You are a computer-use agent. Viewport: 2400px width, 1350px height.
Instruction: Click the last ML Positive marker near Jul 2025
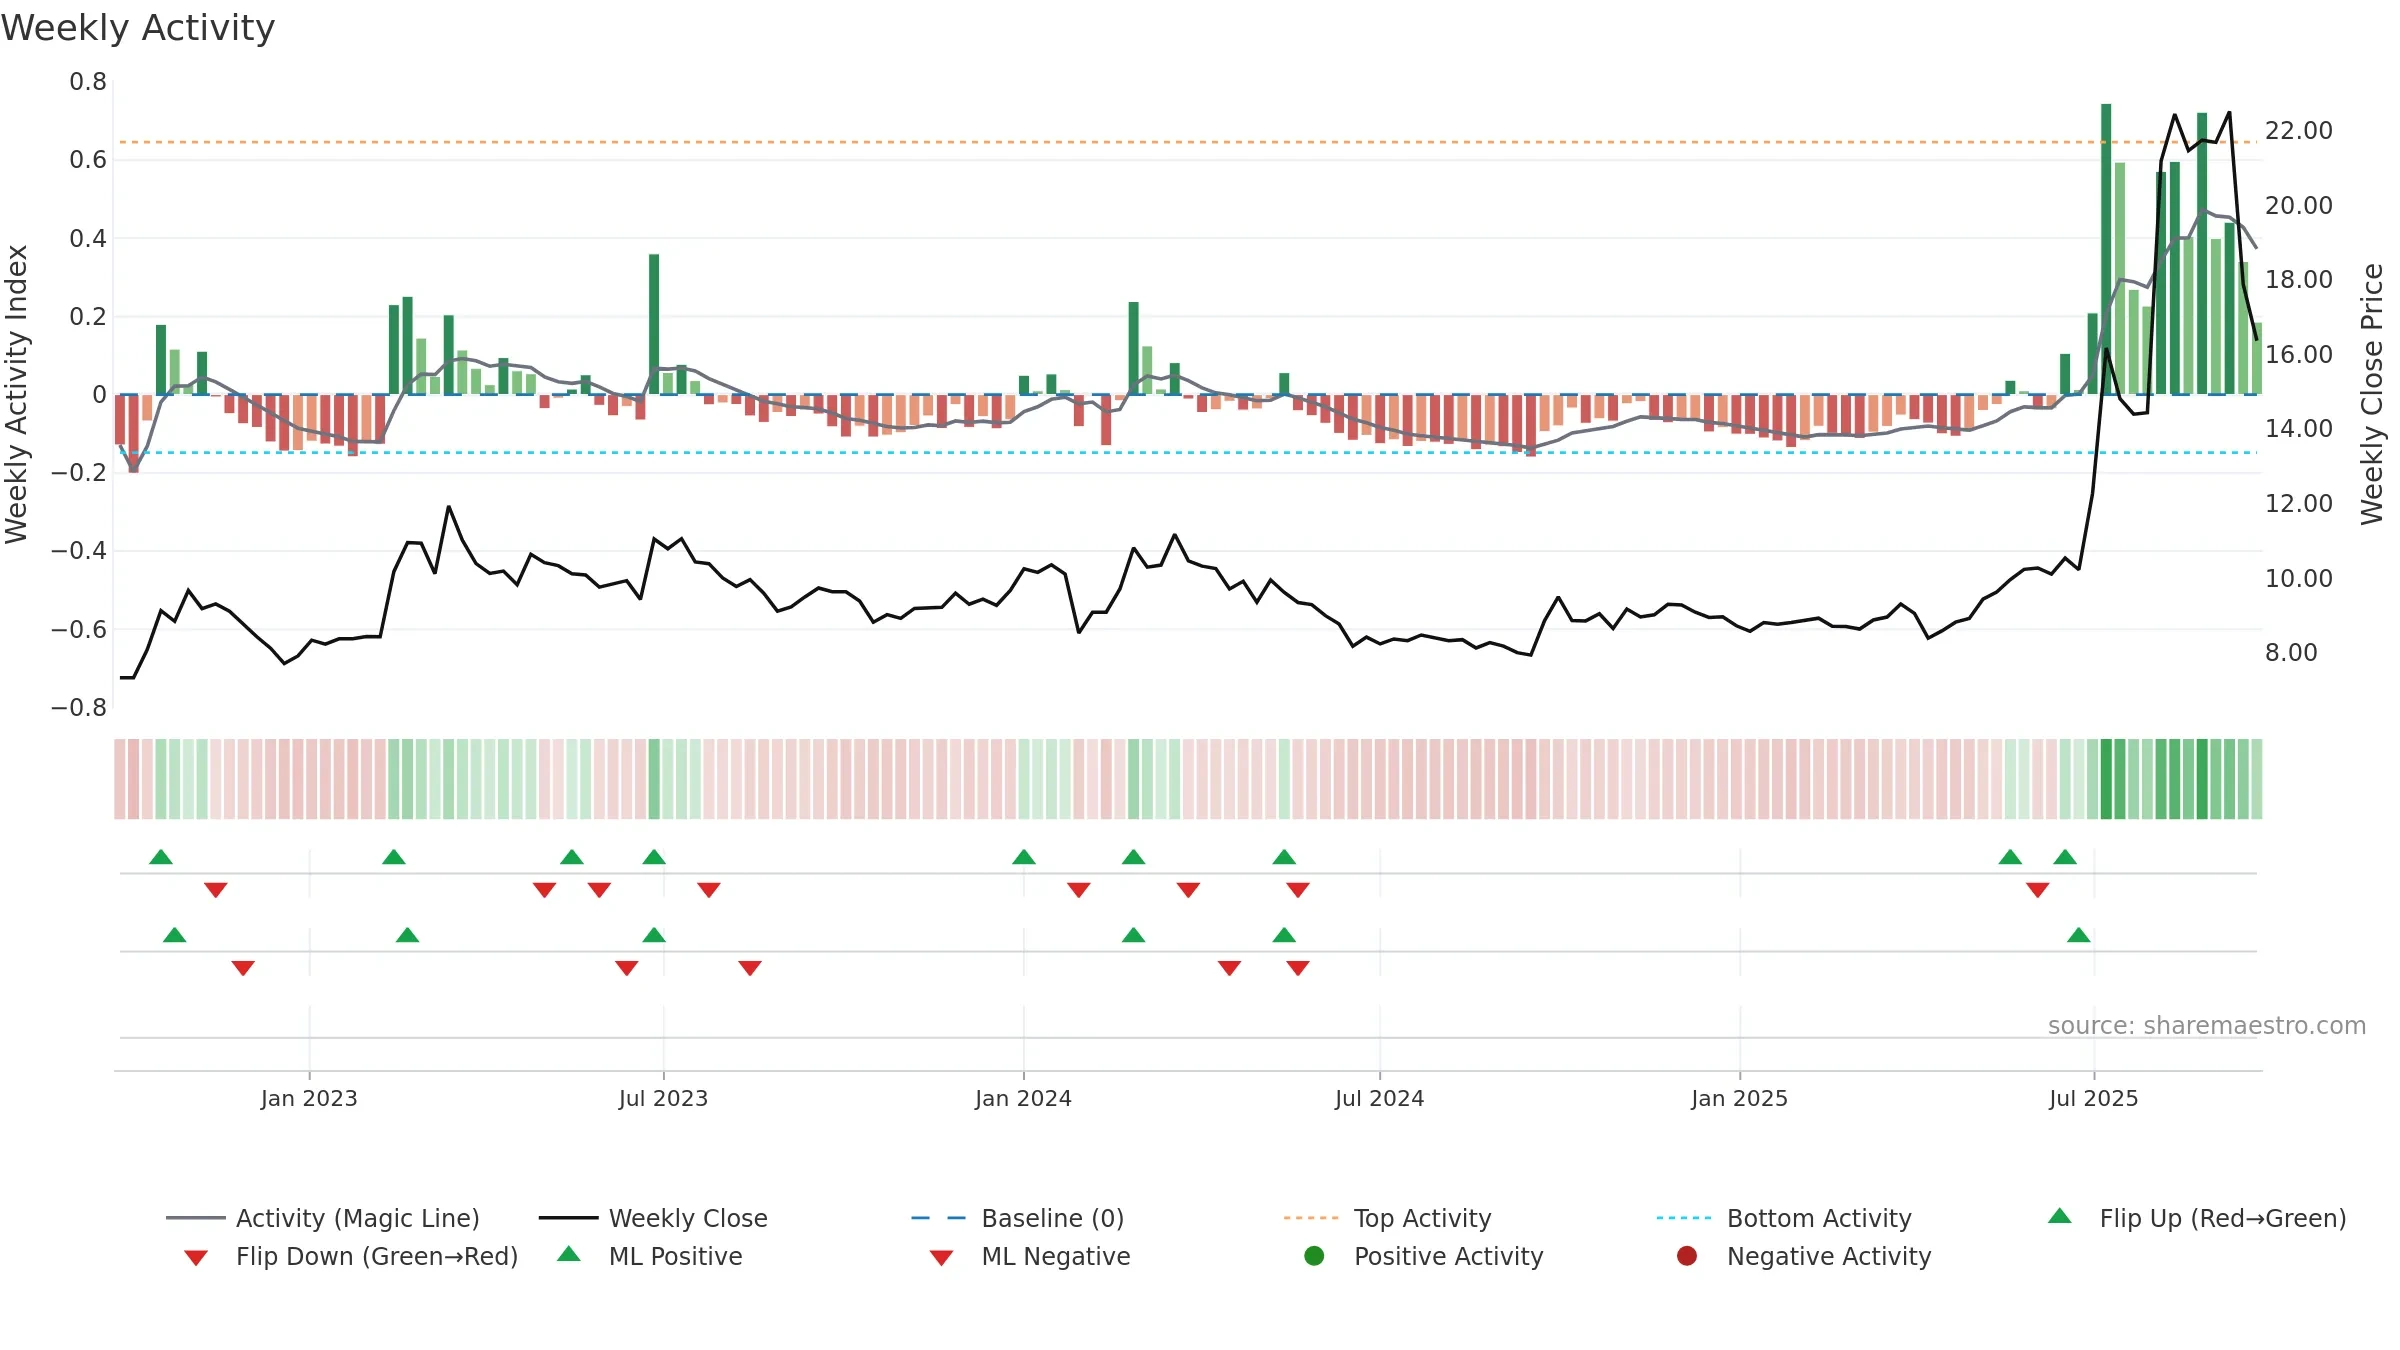tap(2079, 935)
